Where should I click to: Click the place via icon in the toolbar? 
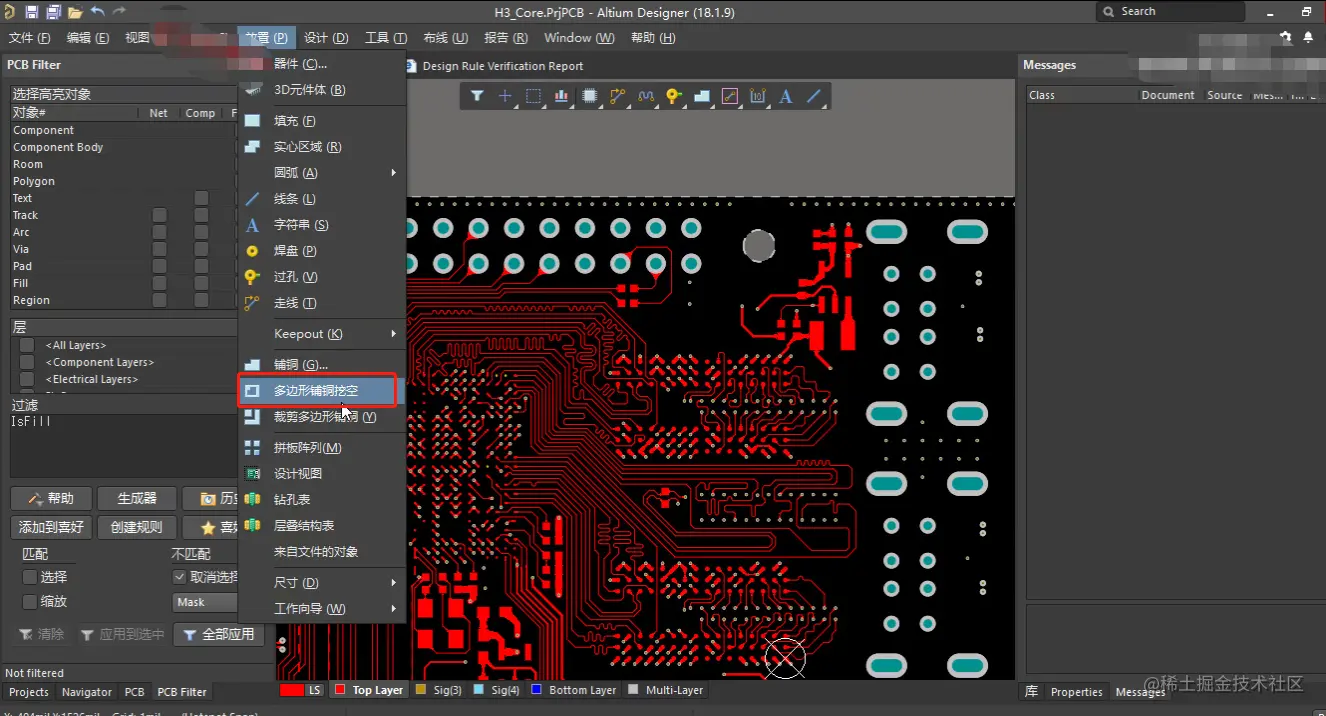(673, 96)
